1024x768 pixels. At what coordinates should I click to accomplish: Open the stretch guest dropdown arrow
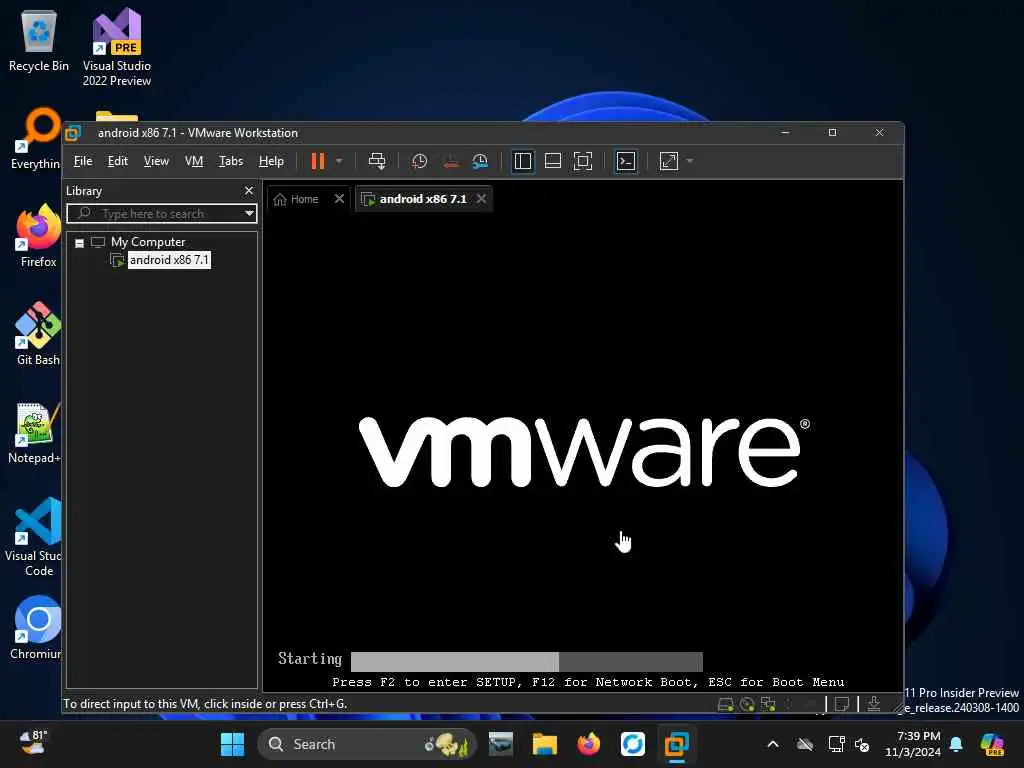pos(690,161)
